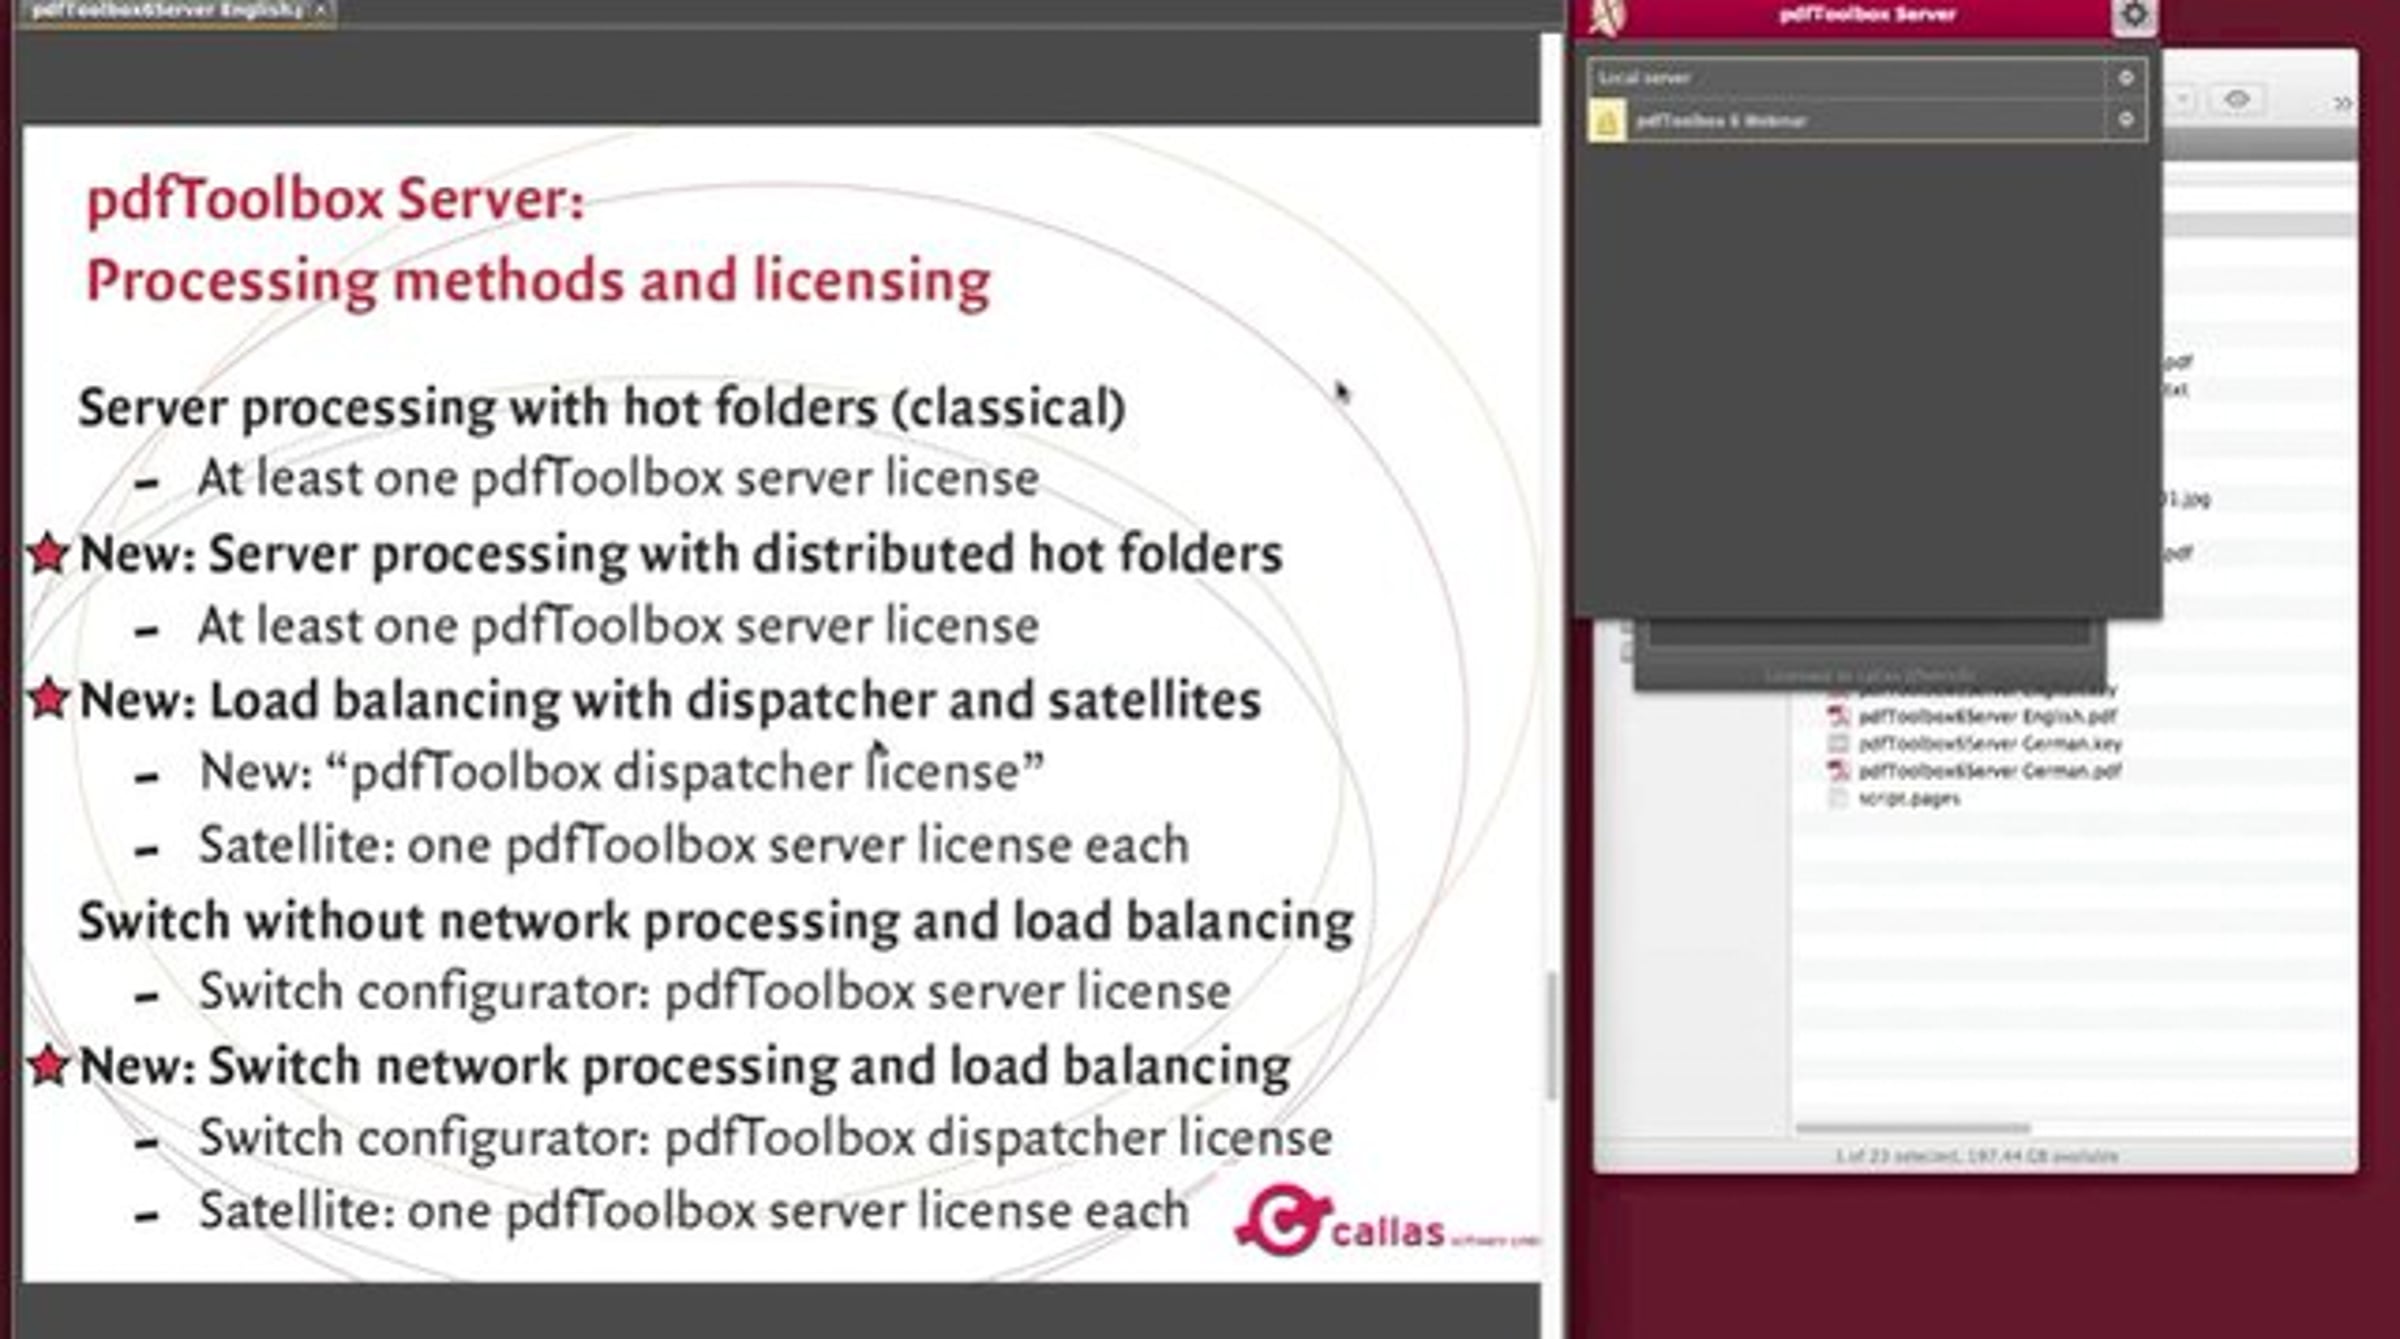The height and width of the screenshot is (1339, 2400).
Task: Click 'Switch without network processing and load balancing'
Action: (x=716, y=921)
